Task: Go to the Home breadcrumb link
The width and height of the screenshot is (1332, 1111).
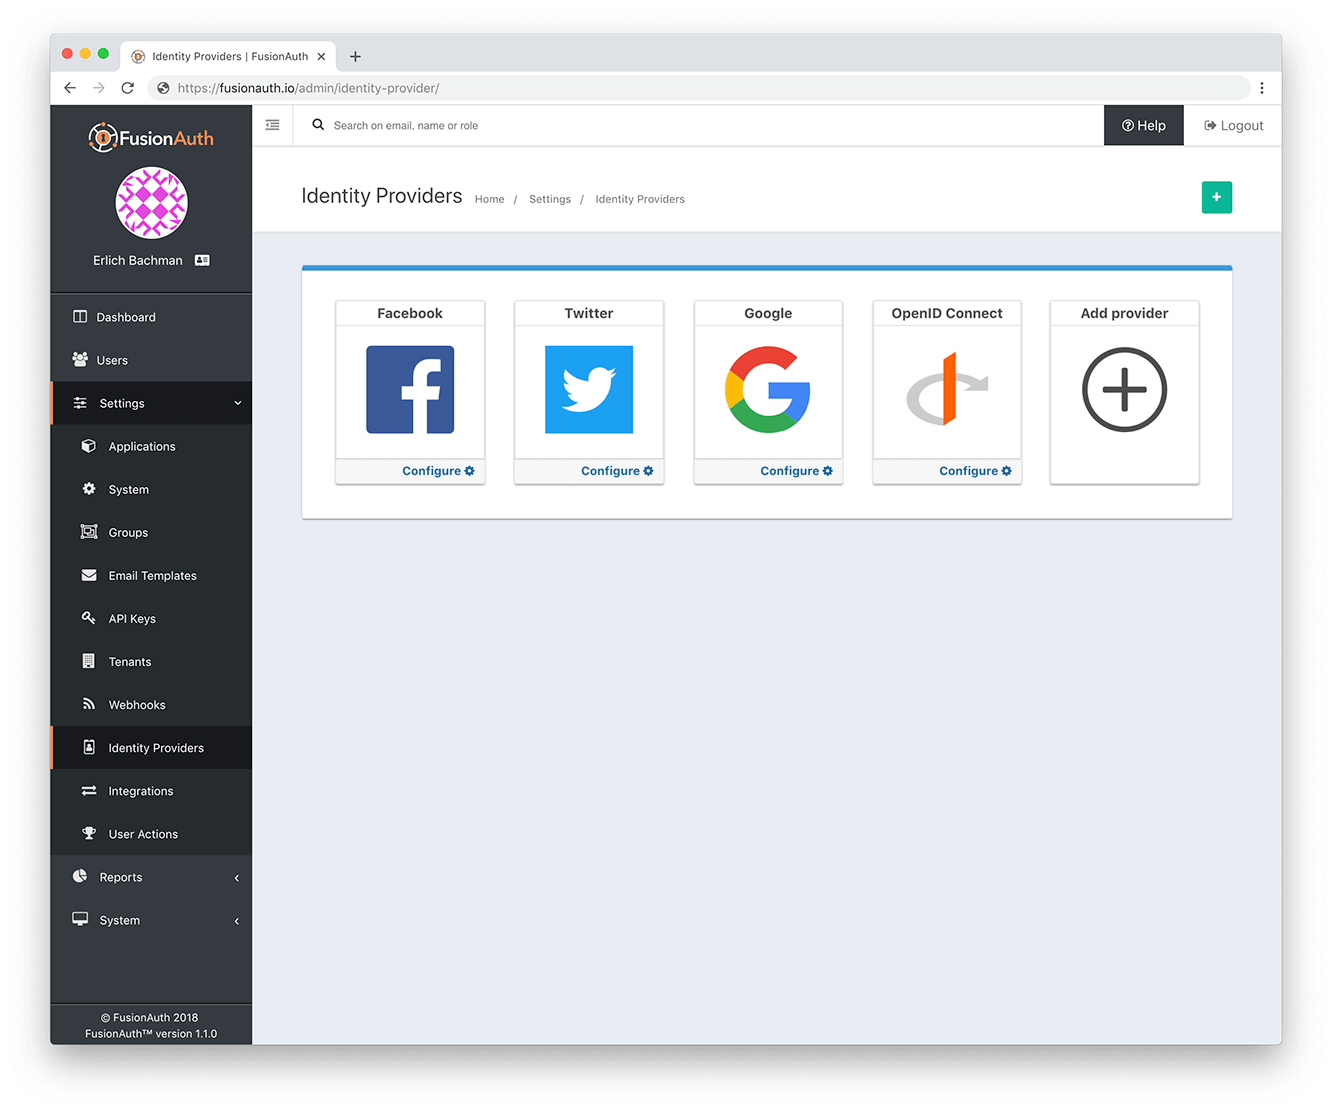Action: pos(489,199)
